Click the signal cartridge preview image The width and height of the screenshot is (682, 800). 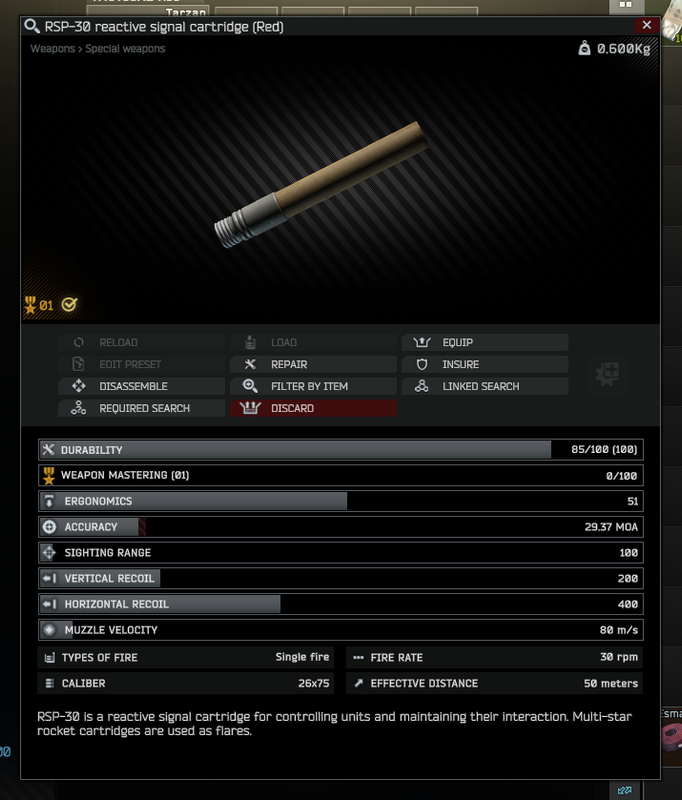[x=320, y=185]
